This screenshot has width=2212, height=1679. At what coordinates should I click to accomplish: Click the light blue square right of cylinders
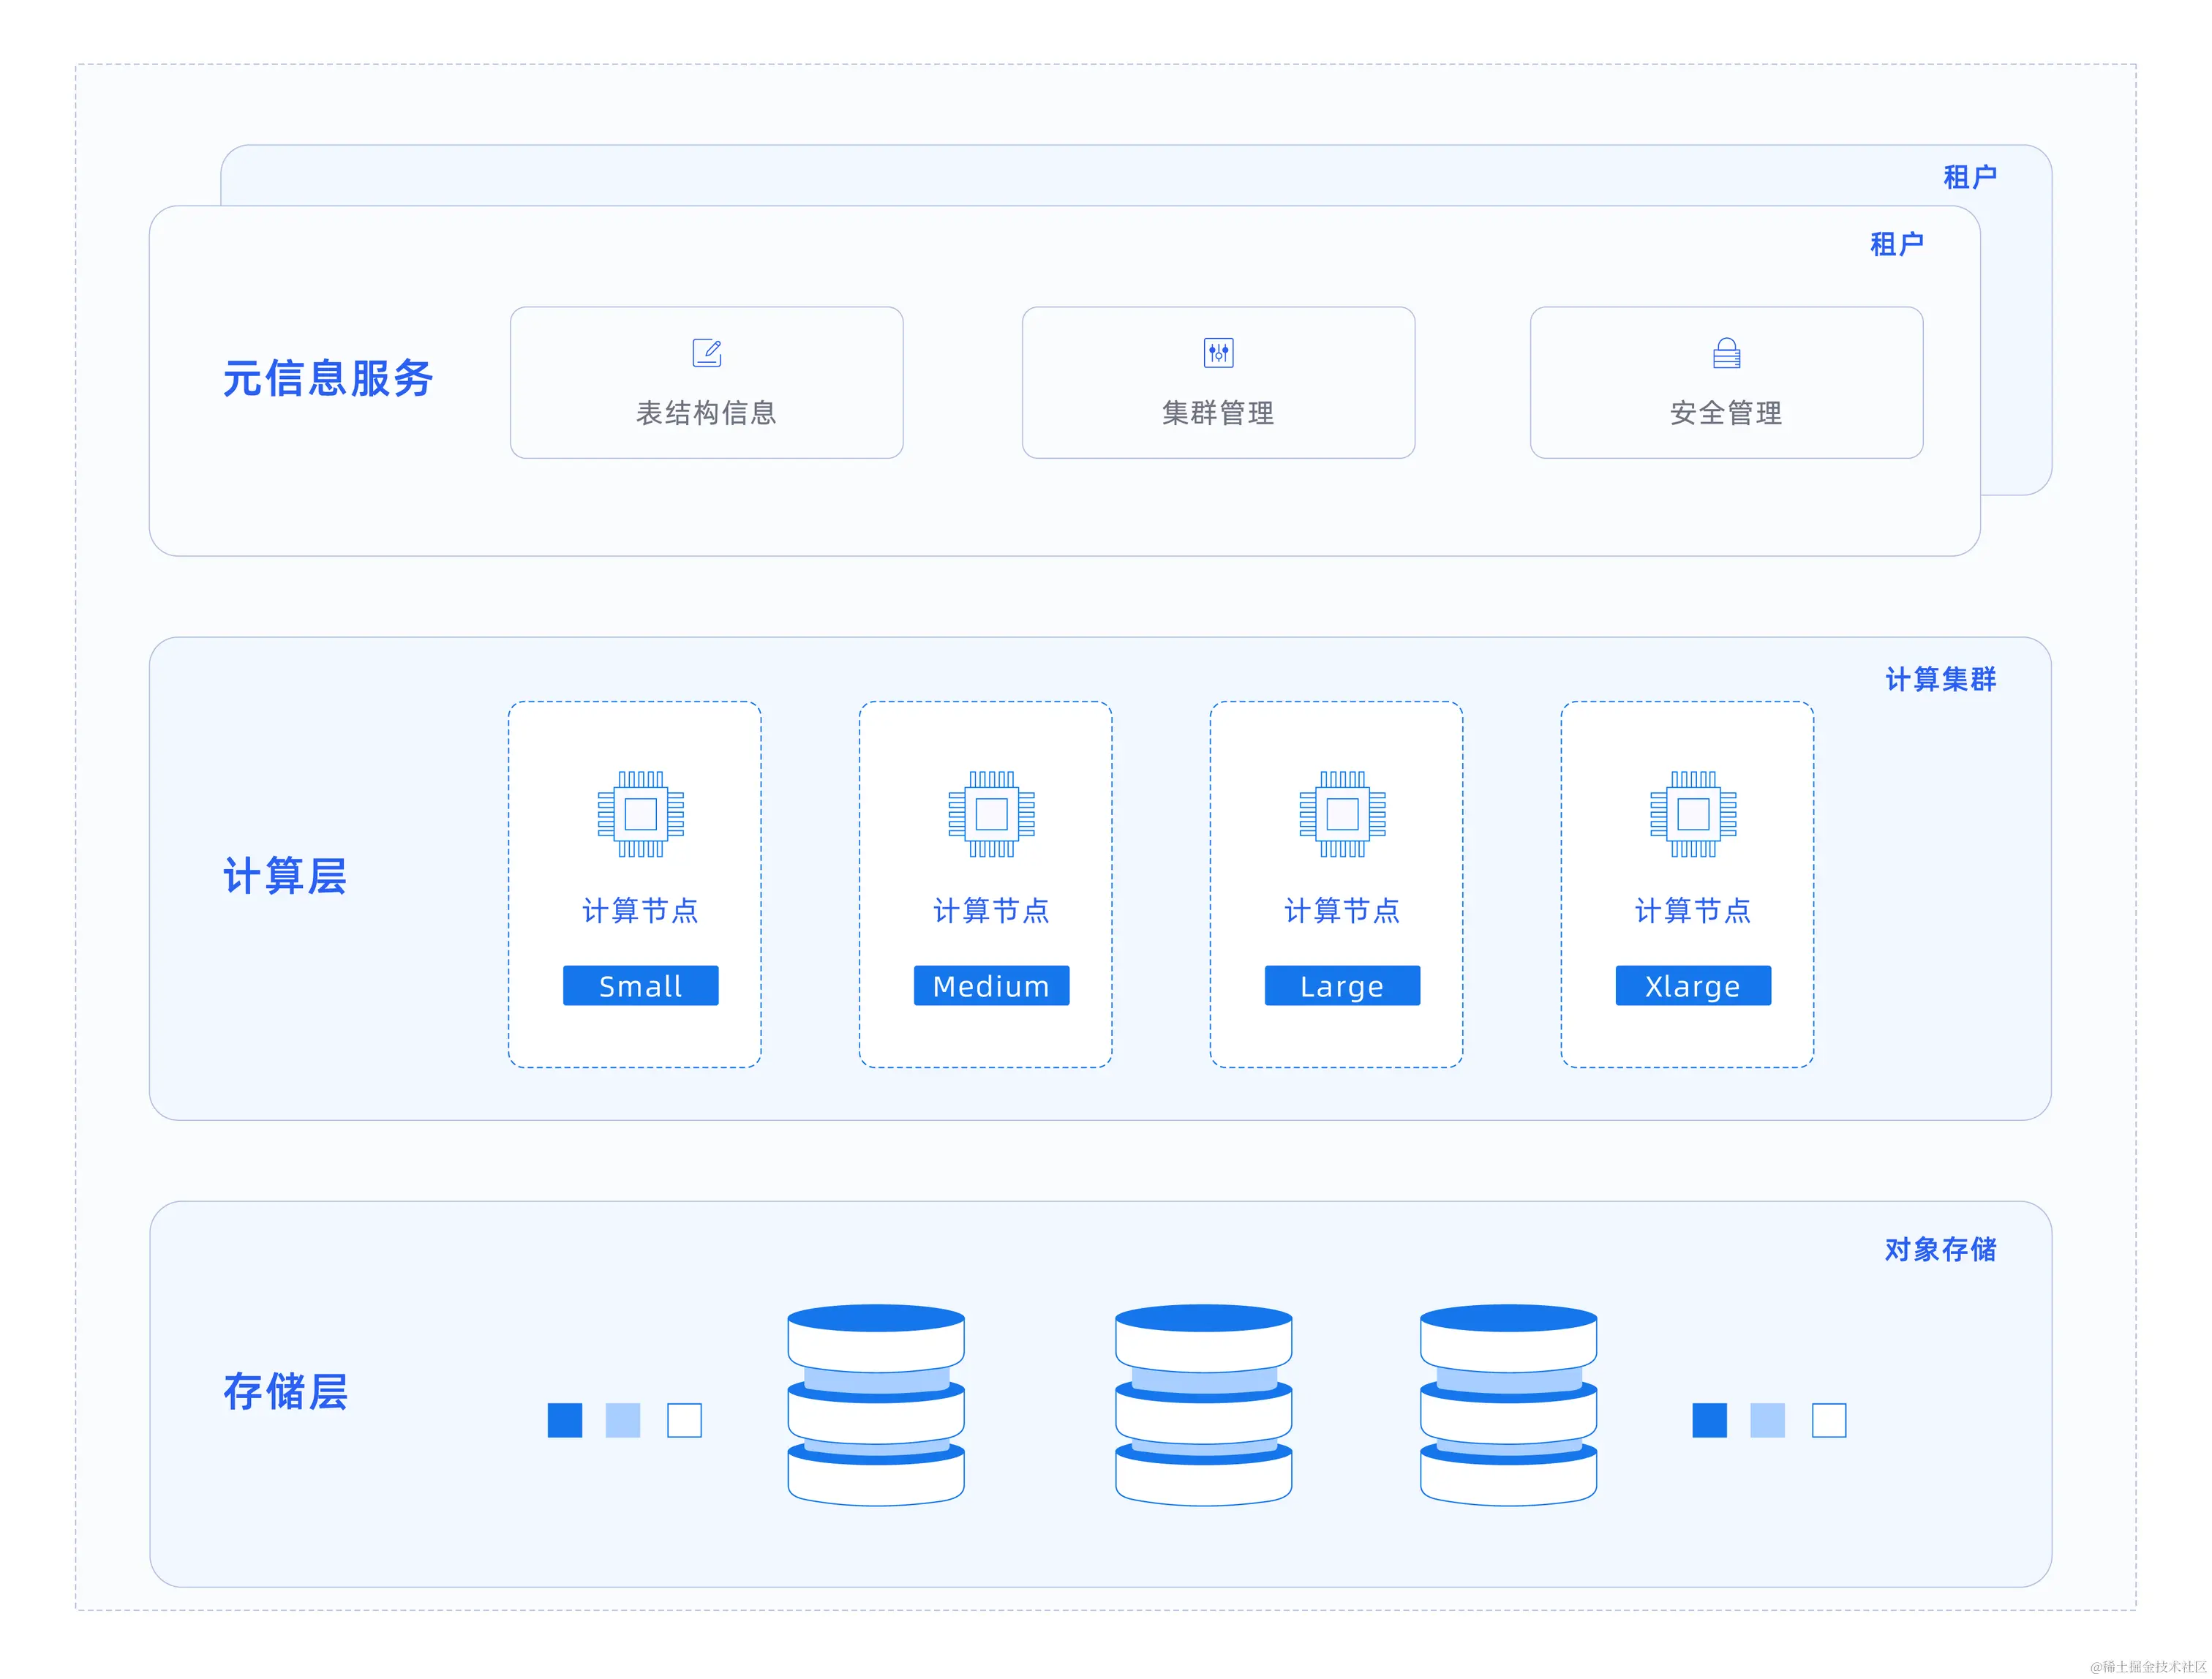1767,1420
